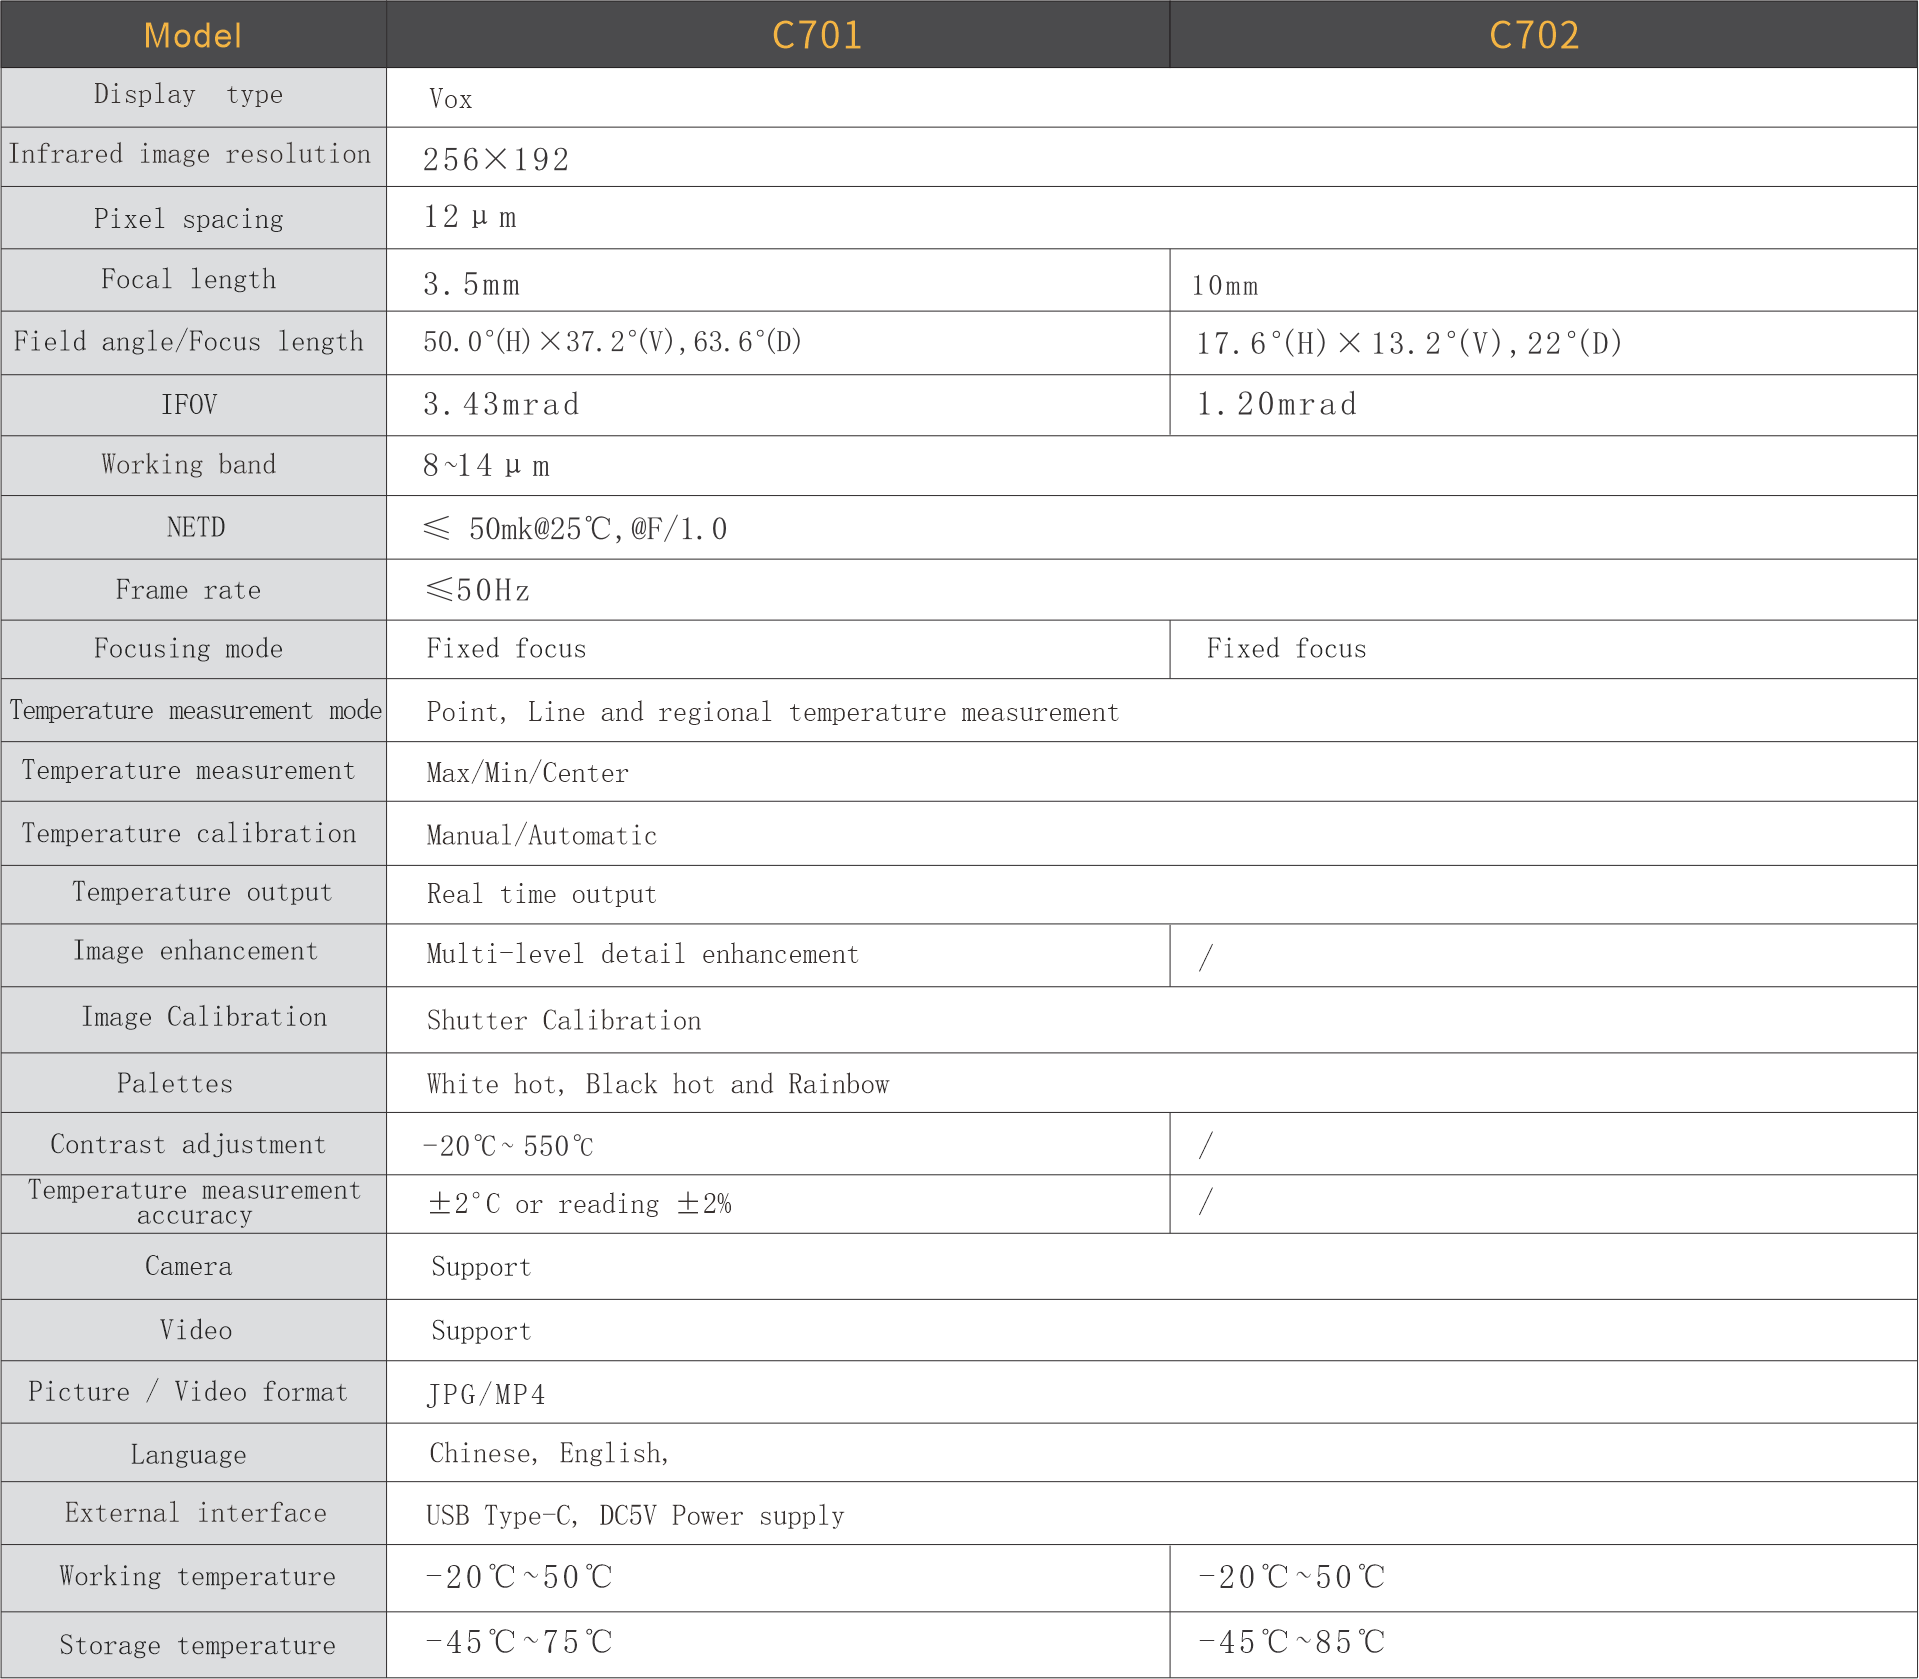Viewport: 1919px width, 1679px height.
Task: Click Support in the Camera row
Action: [x=481, y=1267]
